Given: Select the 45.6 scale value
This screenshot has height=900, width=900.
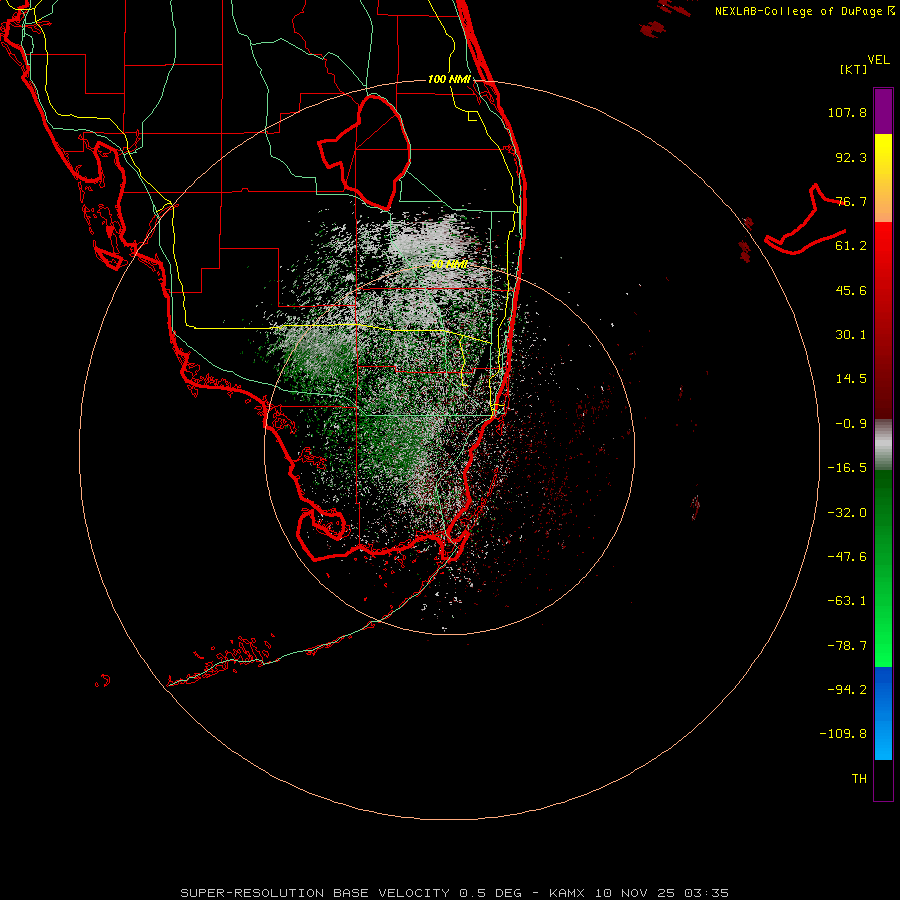Looking at the screenshot, I should (851, 290).
